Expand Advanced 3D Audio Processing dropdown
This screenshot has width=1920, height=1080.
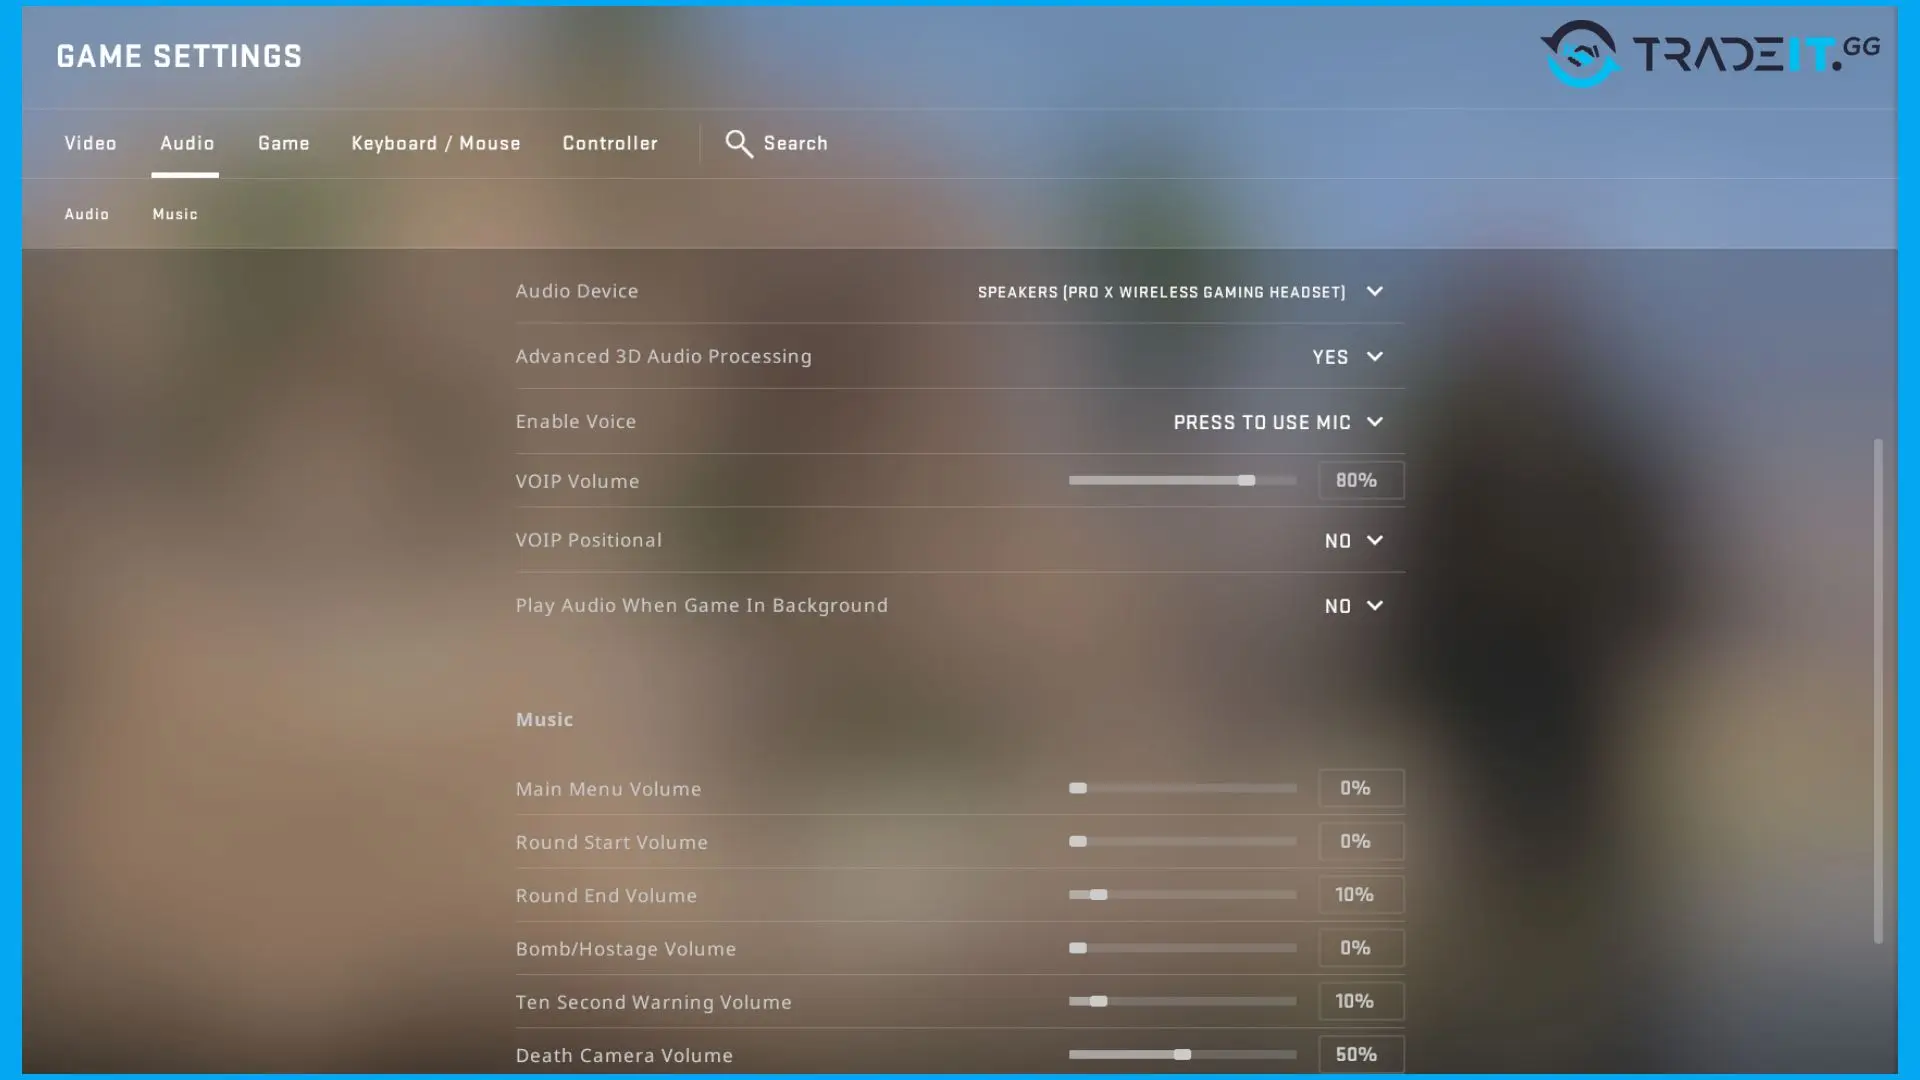[1348, 357]
